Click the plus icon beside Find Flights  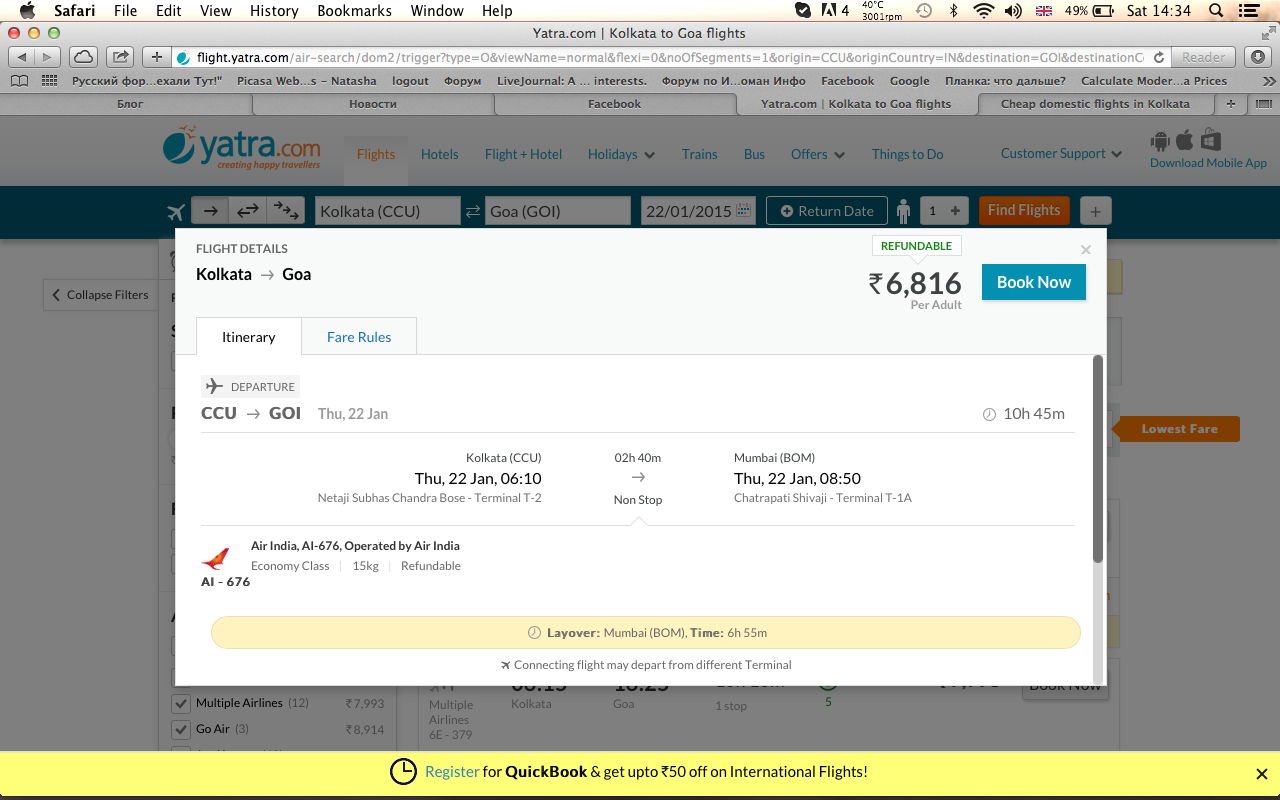(1096, 211)
